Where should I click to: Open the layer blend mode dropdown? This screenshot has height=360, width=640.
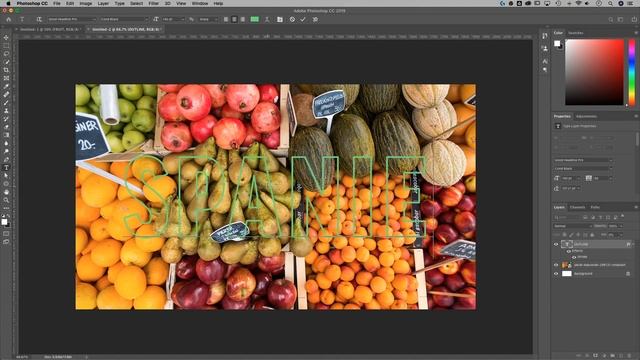point(573,226)
